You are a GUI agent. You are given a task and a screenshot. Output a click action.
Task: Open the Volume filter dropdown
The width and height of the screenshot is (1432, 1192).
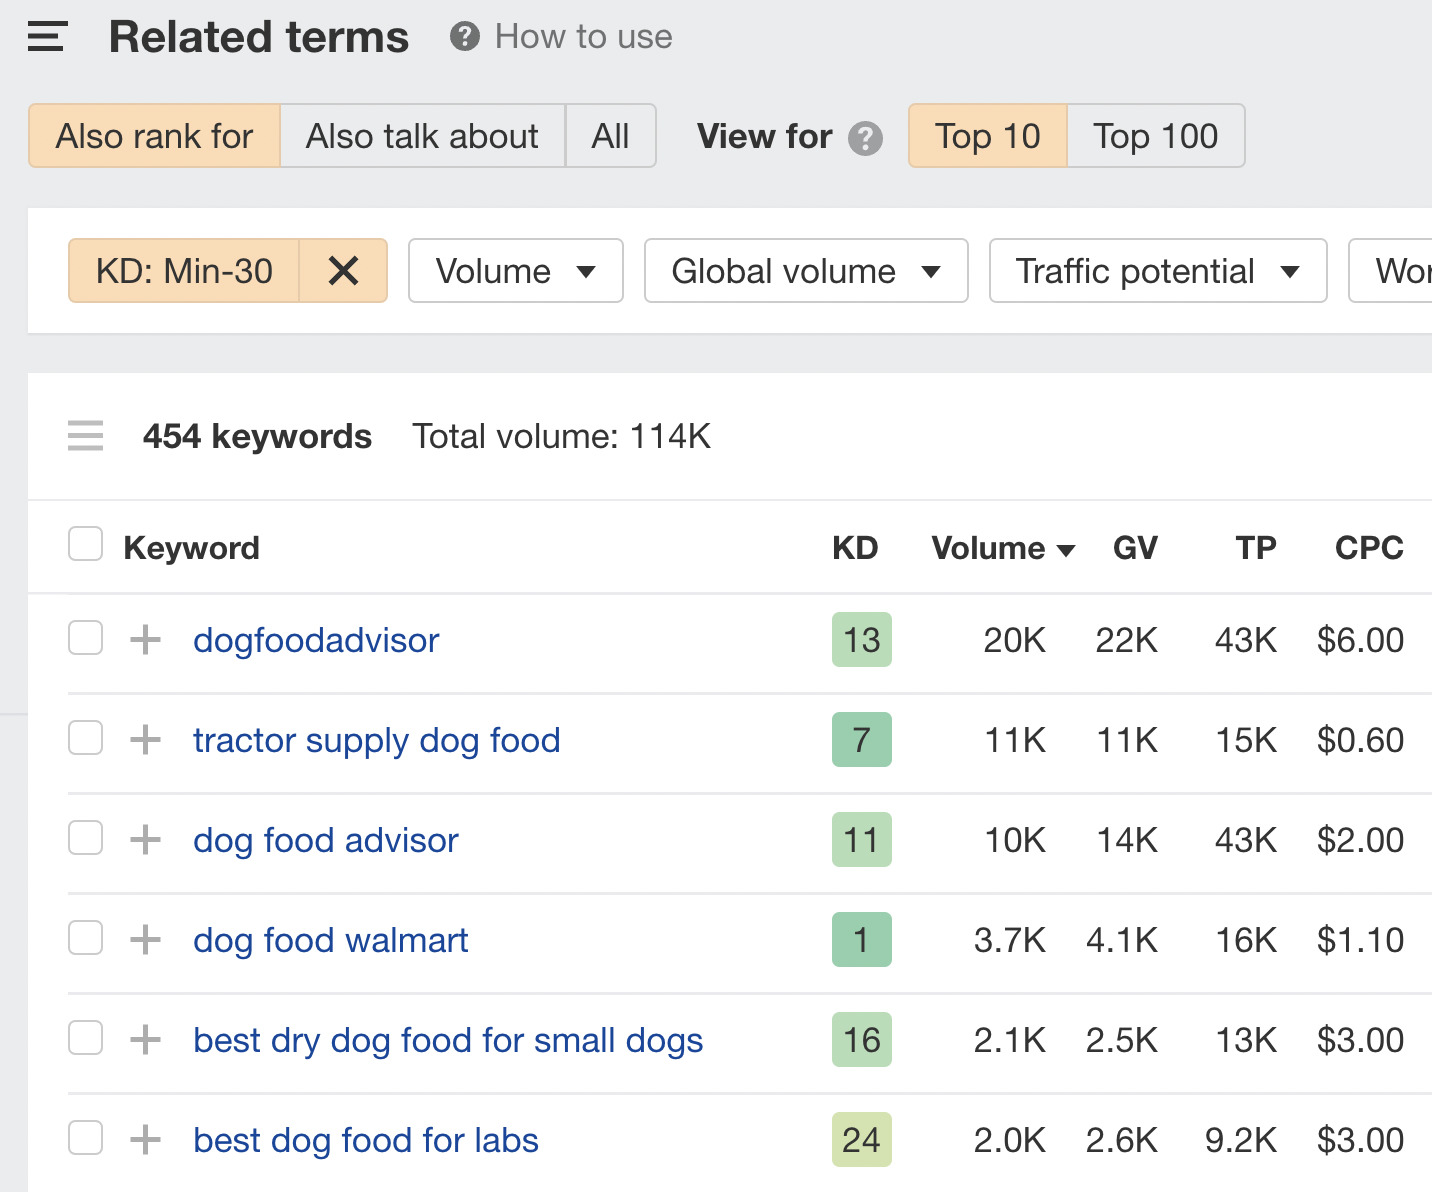(x=515, y=270)
